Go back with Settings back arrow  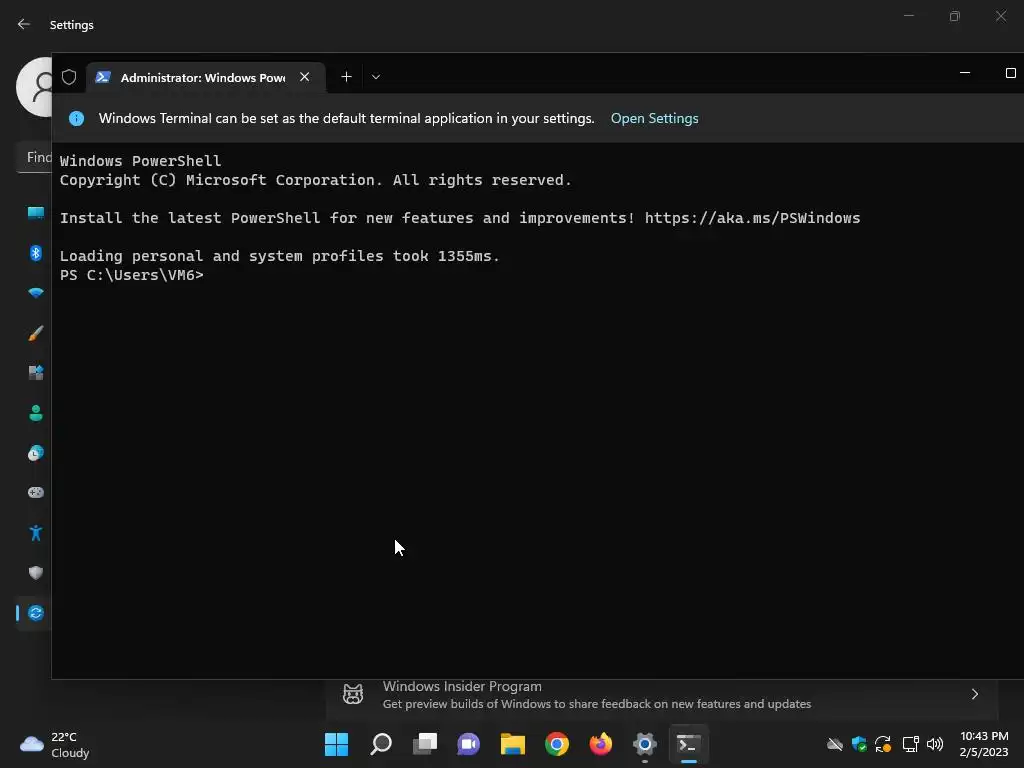(24, 24)
